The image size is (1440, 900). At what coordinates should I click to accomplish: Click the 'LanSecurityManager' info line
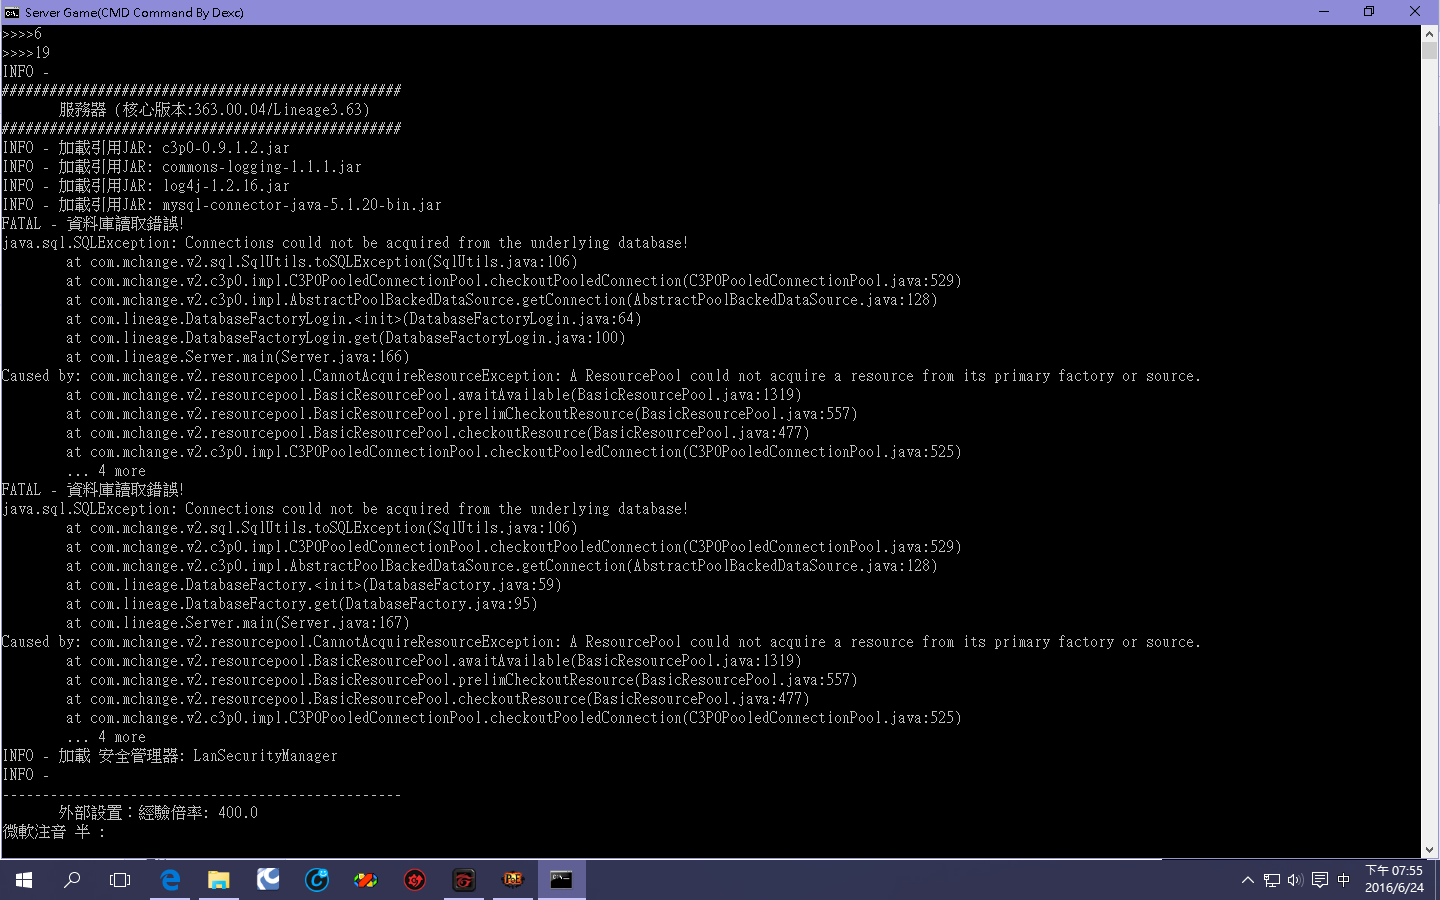pyautogui.click(x=170, y=756)
